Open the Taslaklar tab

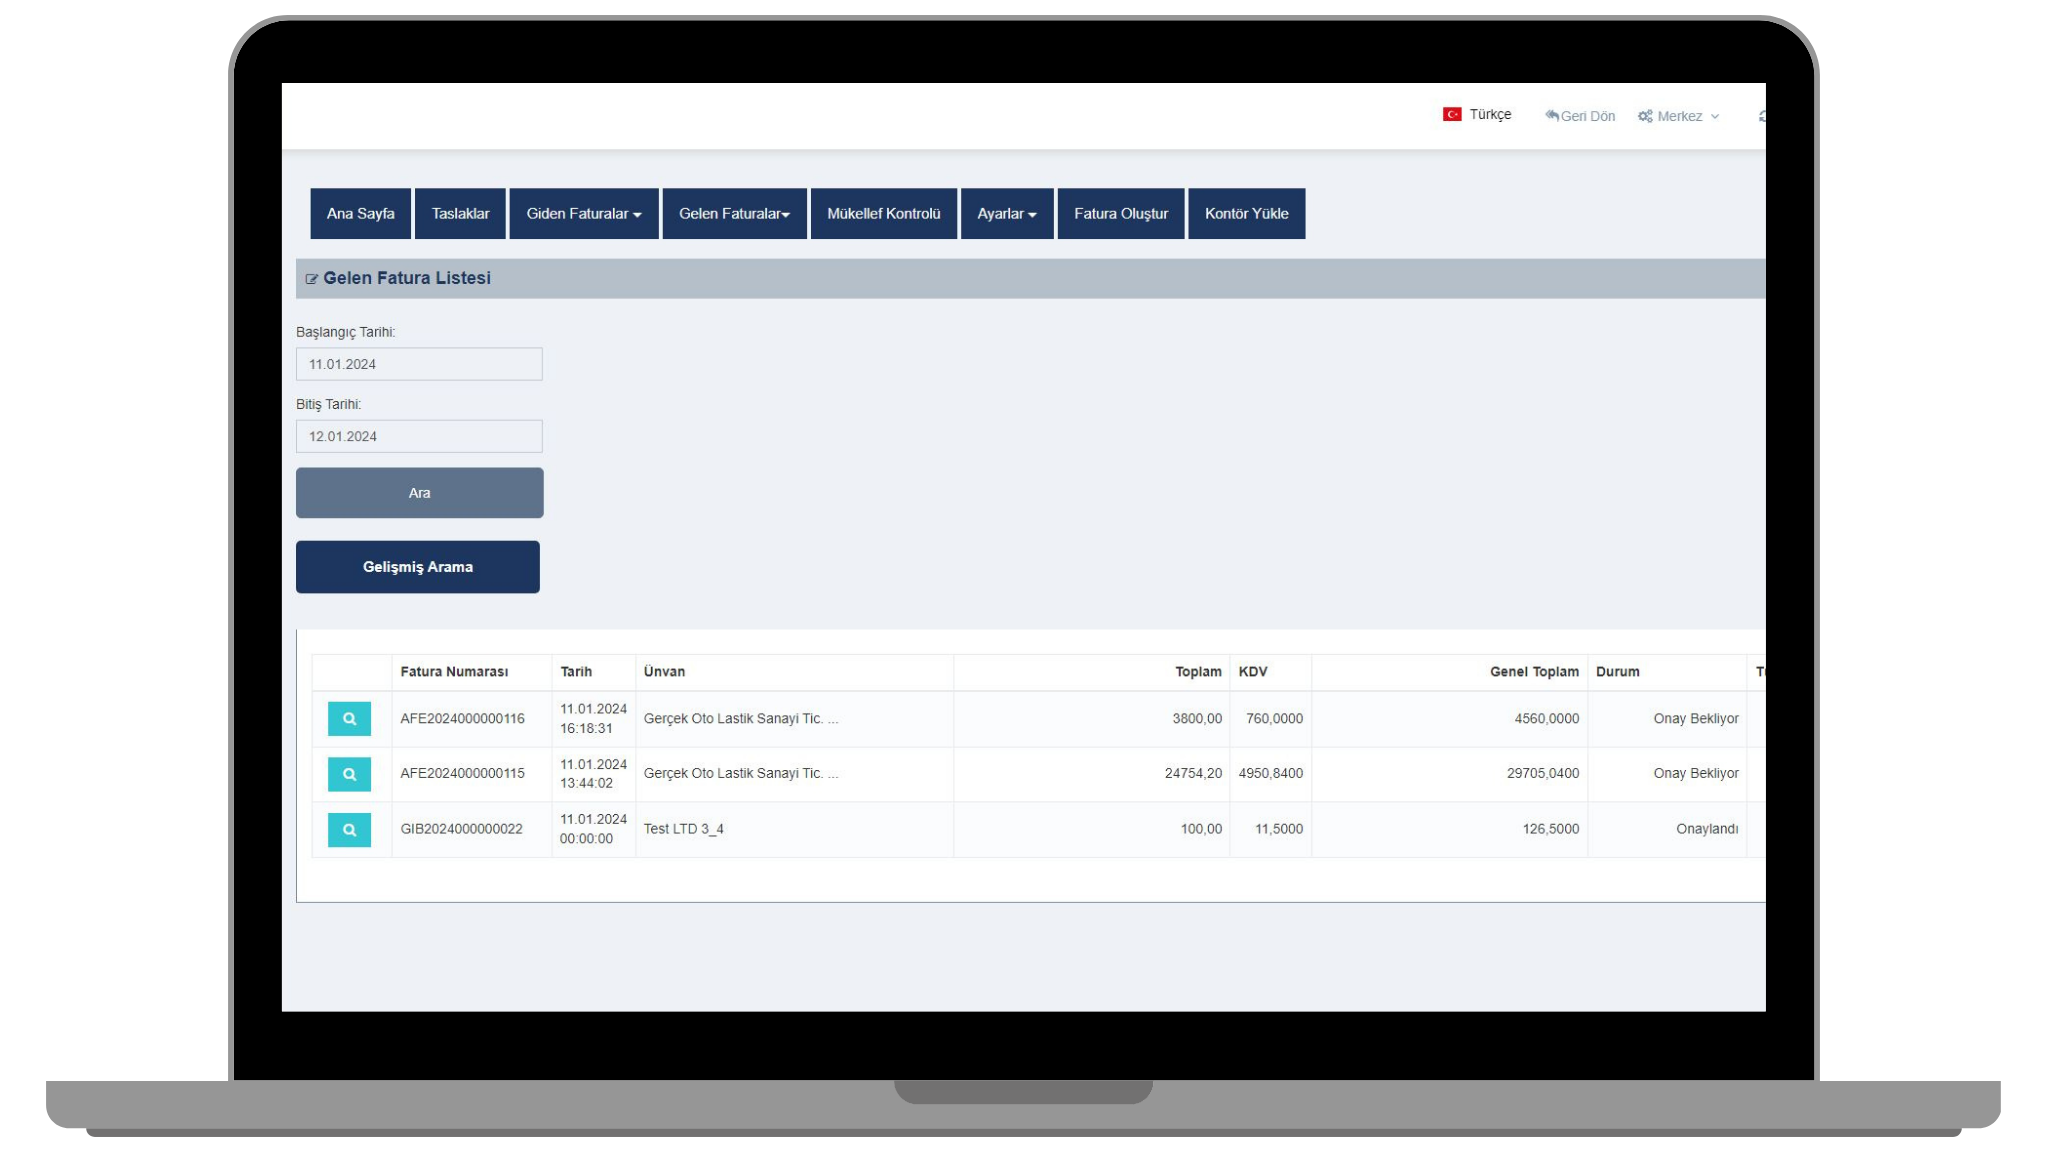point(460,214)
